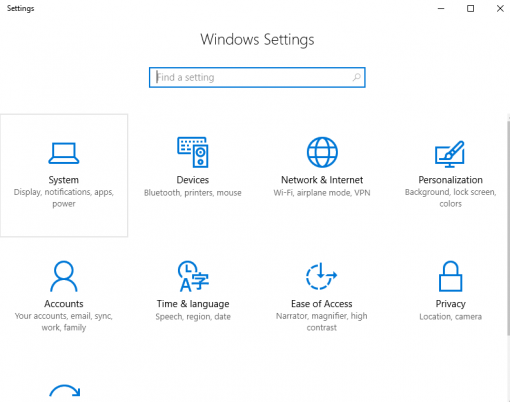Image resolution: width=510 pixels, height=402 pixels.
Task: Open the Time & language icon
Action: pyautogui.click(x=193, y=276)
